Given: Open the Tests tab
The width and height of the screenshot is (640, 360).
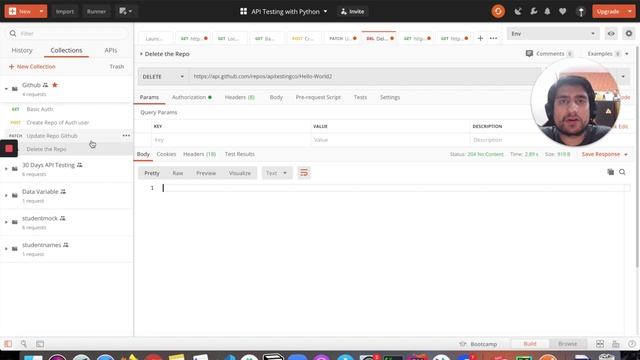Looking at the screenshot, I should [x=360, y=97].
